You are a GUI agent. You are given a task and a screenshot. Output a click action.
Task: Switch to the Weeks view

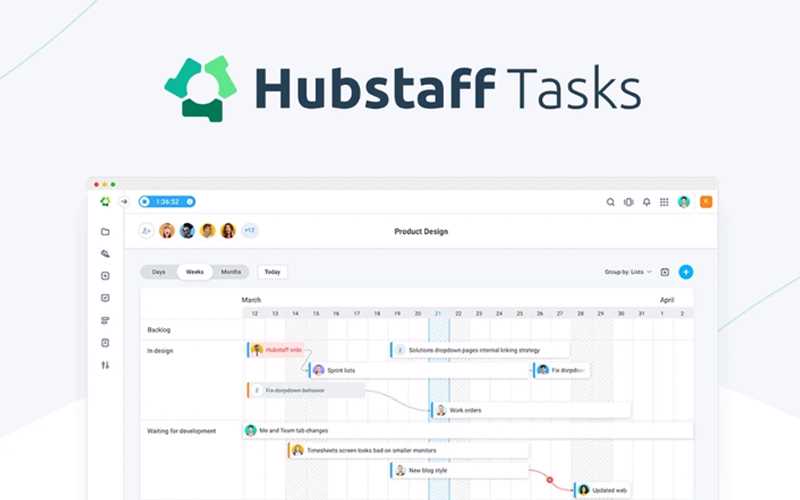click(195, 272)
